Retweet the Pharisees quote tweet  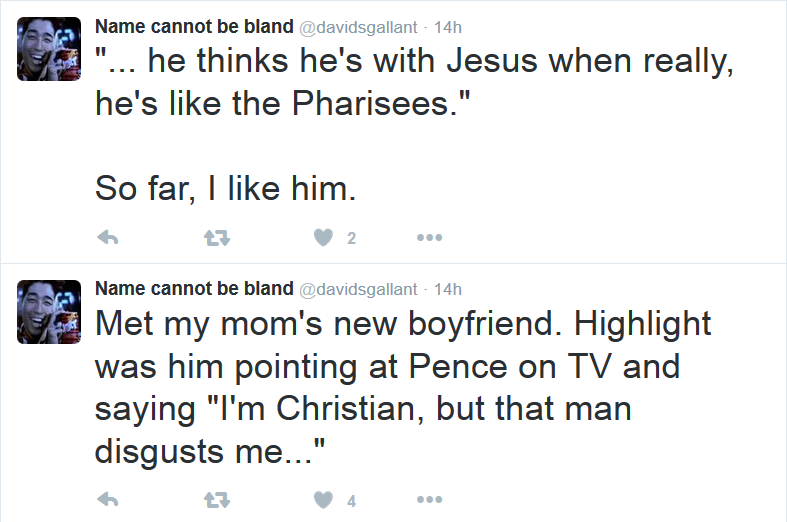click(x=217, y=237)
